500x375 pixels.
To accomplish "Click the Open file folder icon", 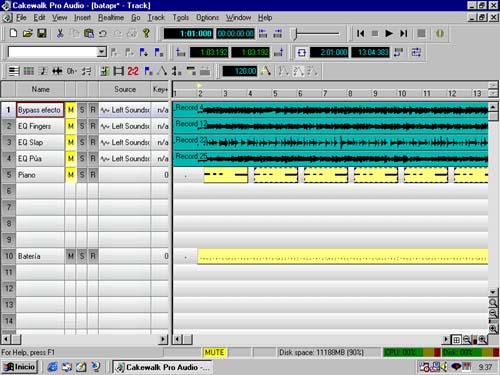I will coord(28,33).
